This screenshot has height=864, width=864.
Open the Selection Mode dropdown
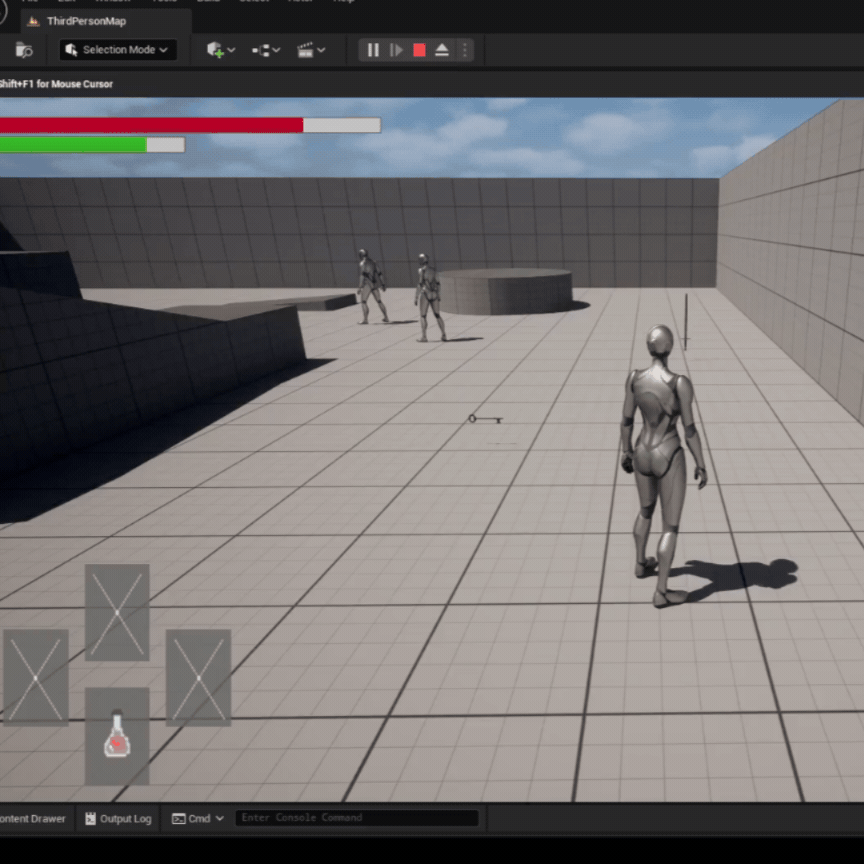118,50
